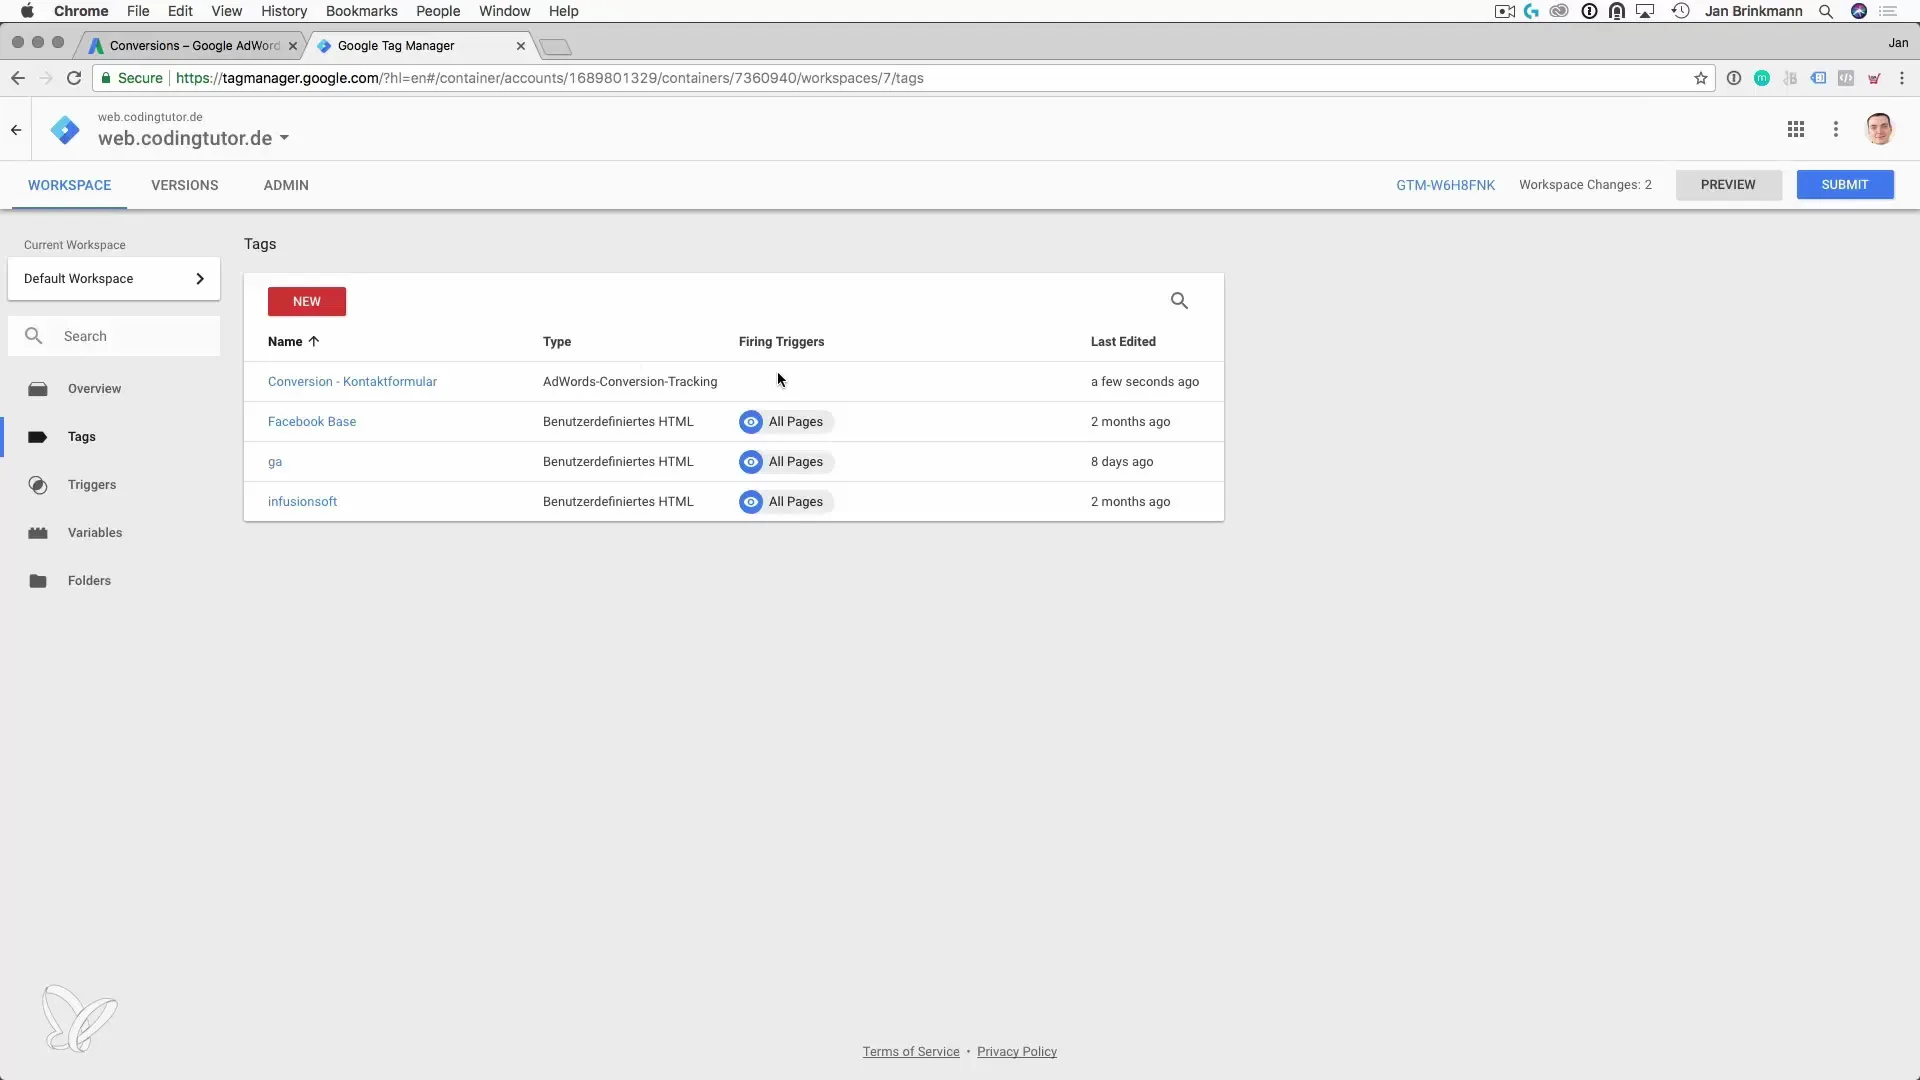Click the All Pages eye icon for ga

tap(751, 462)
